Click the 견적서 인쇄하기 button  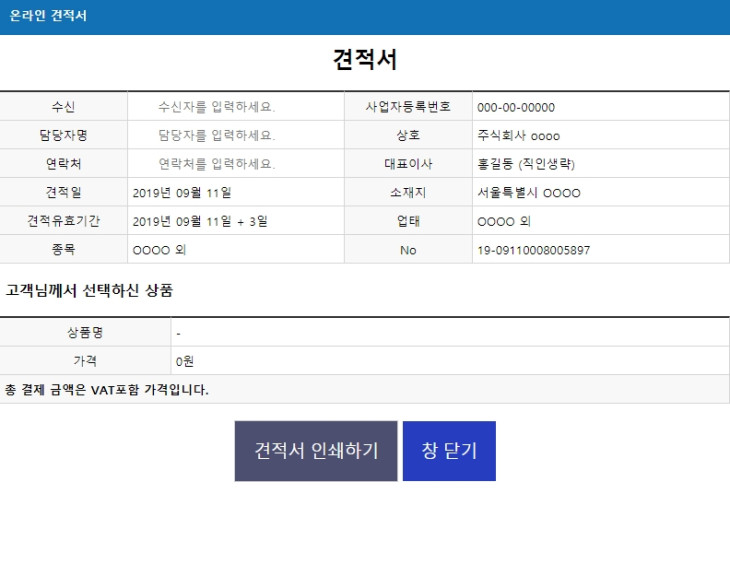coord(316,451)
